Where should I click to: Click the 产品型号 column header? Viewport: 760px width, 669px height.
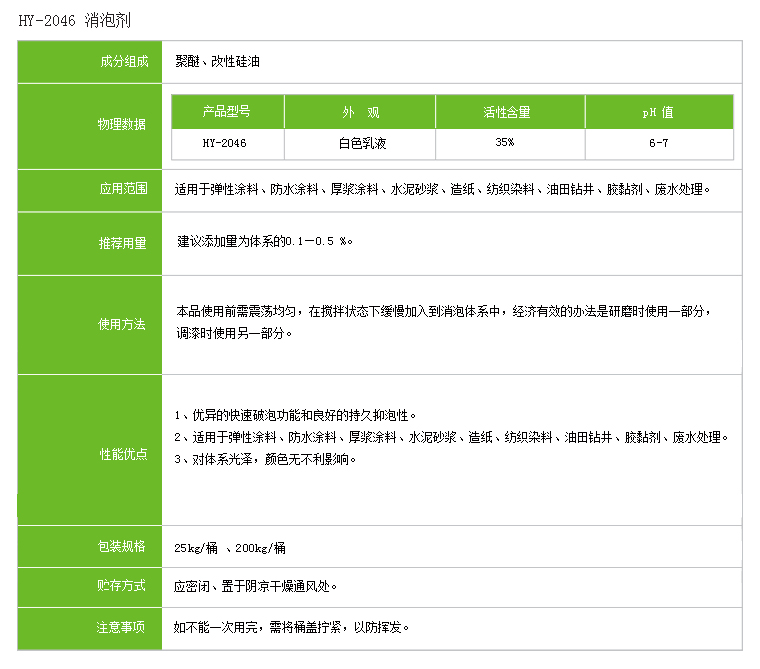tap(227, 111)
